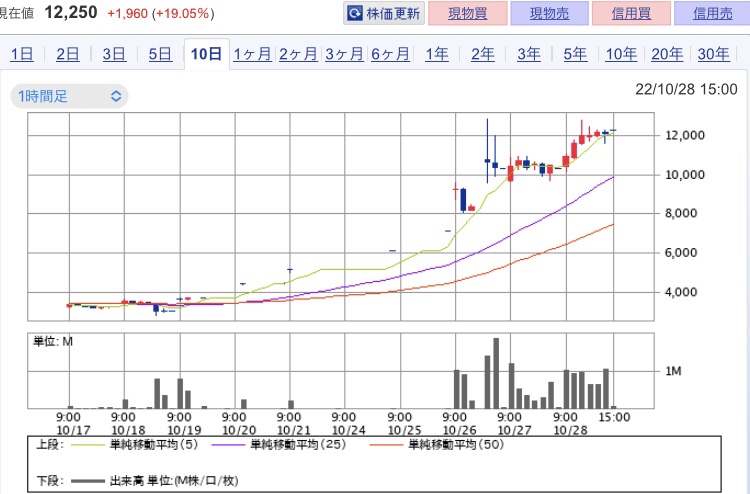Screen dimensions: 750x494
Task: Switch chart to 5年 range
Action: (575, 54)
